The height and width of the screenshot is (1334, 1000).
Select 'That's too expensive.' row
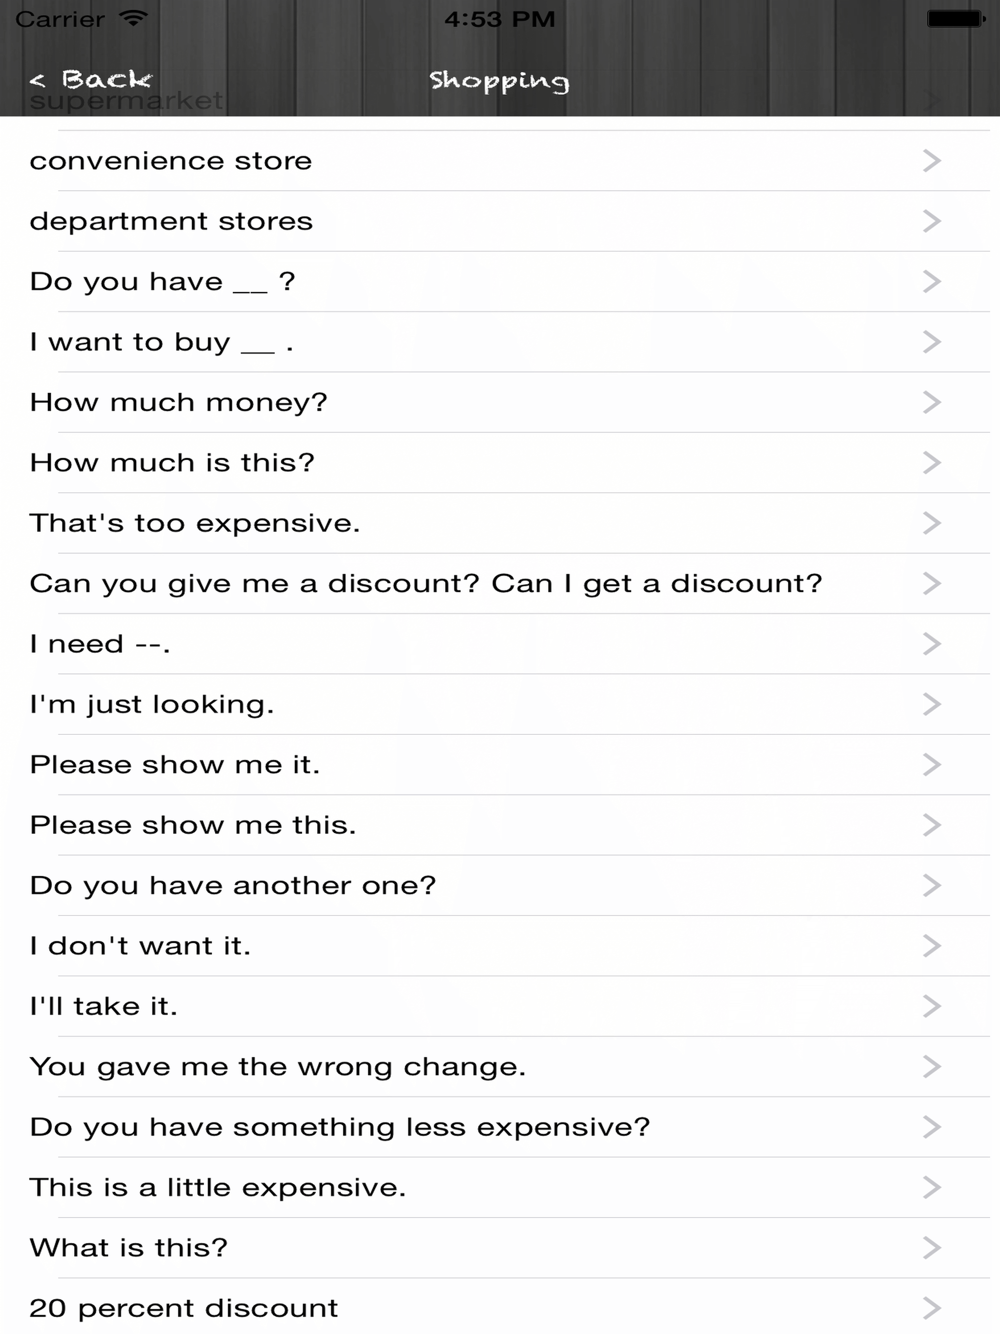pos(500,523)
